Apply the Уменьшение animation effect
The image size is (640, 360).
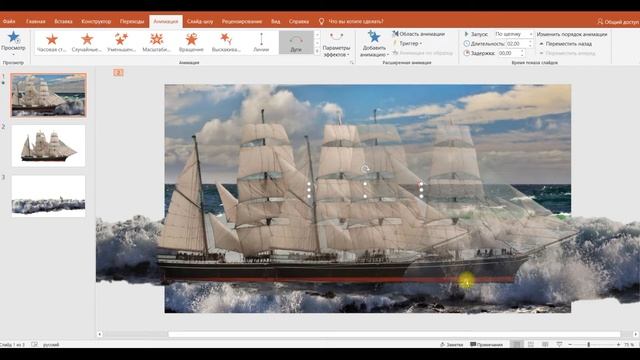coord(121,42)
